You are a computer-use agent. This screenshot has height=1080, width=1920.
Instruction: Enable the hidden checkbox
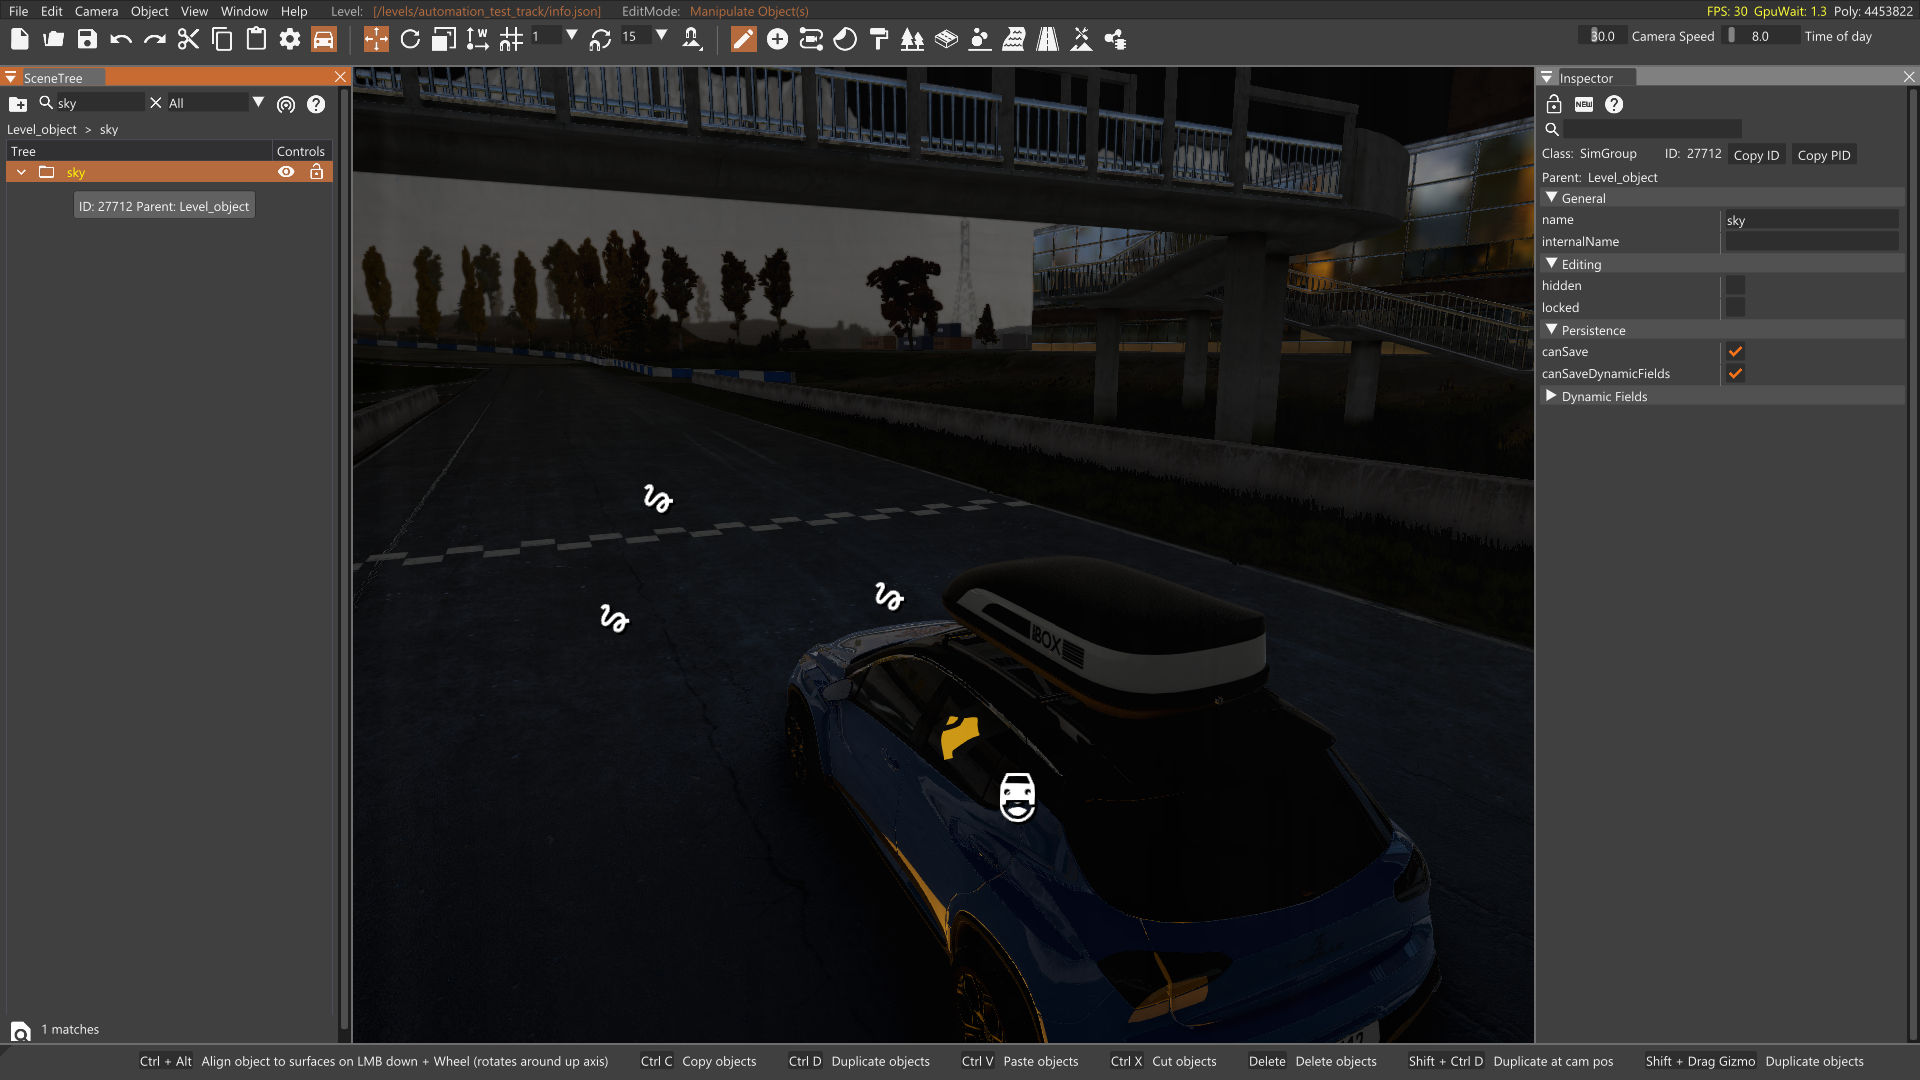1735,286
